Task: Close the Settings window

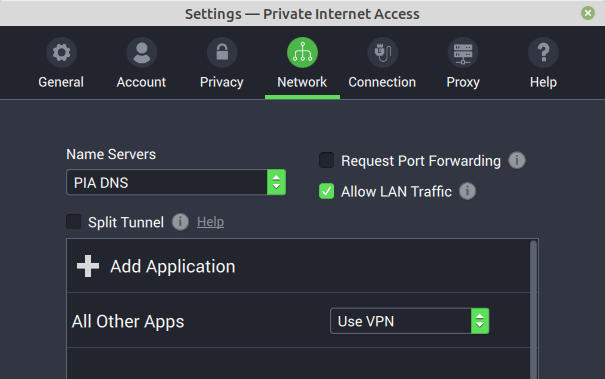Action: [588, 14]
